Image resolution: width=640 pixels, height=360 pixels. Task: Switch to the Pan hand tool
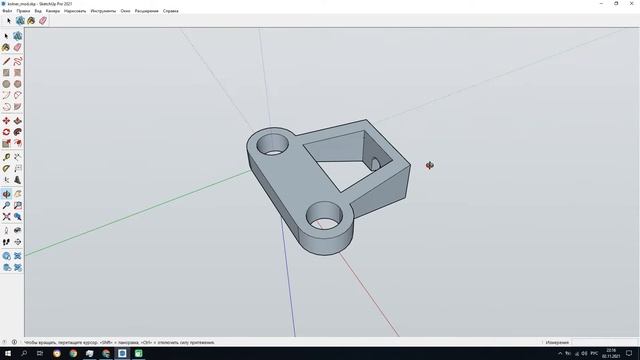pos(18,194)
